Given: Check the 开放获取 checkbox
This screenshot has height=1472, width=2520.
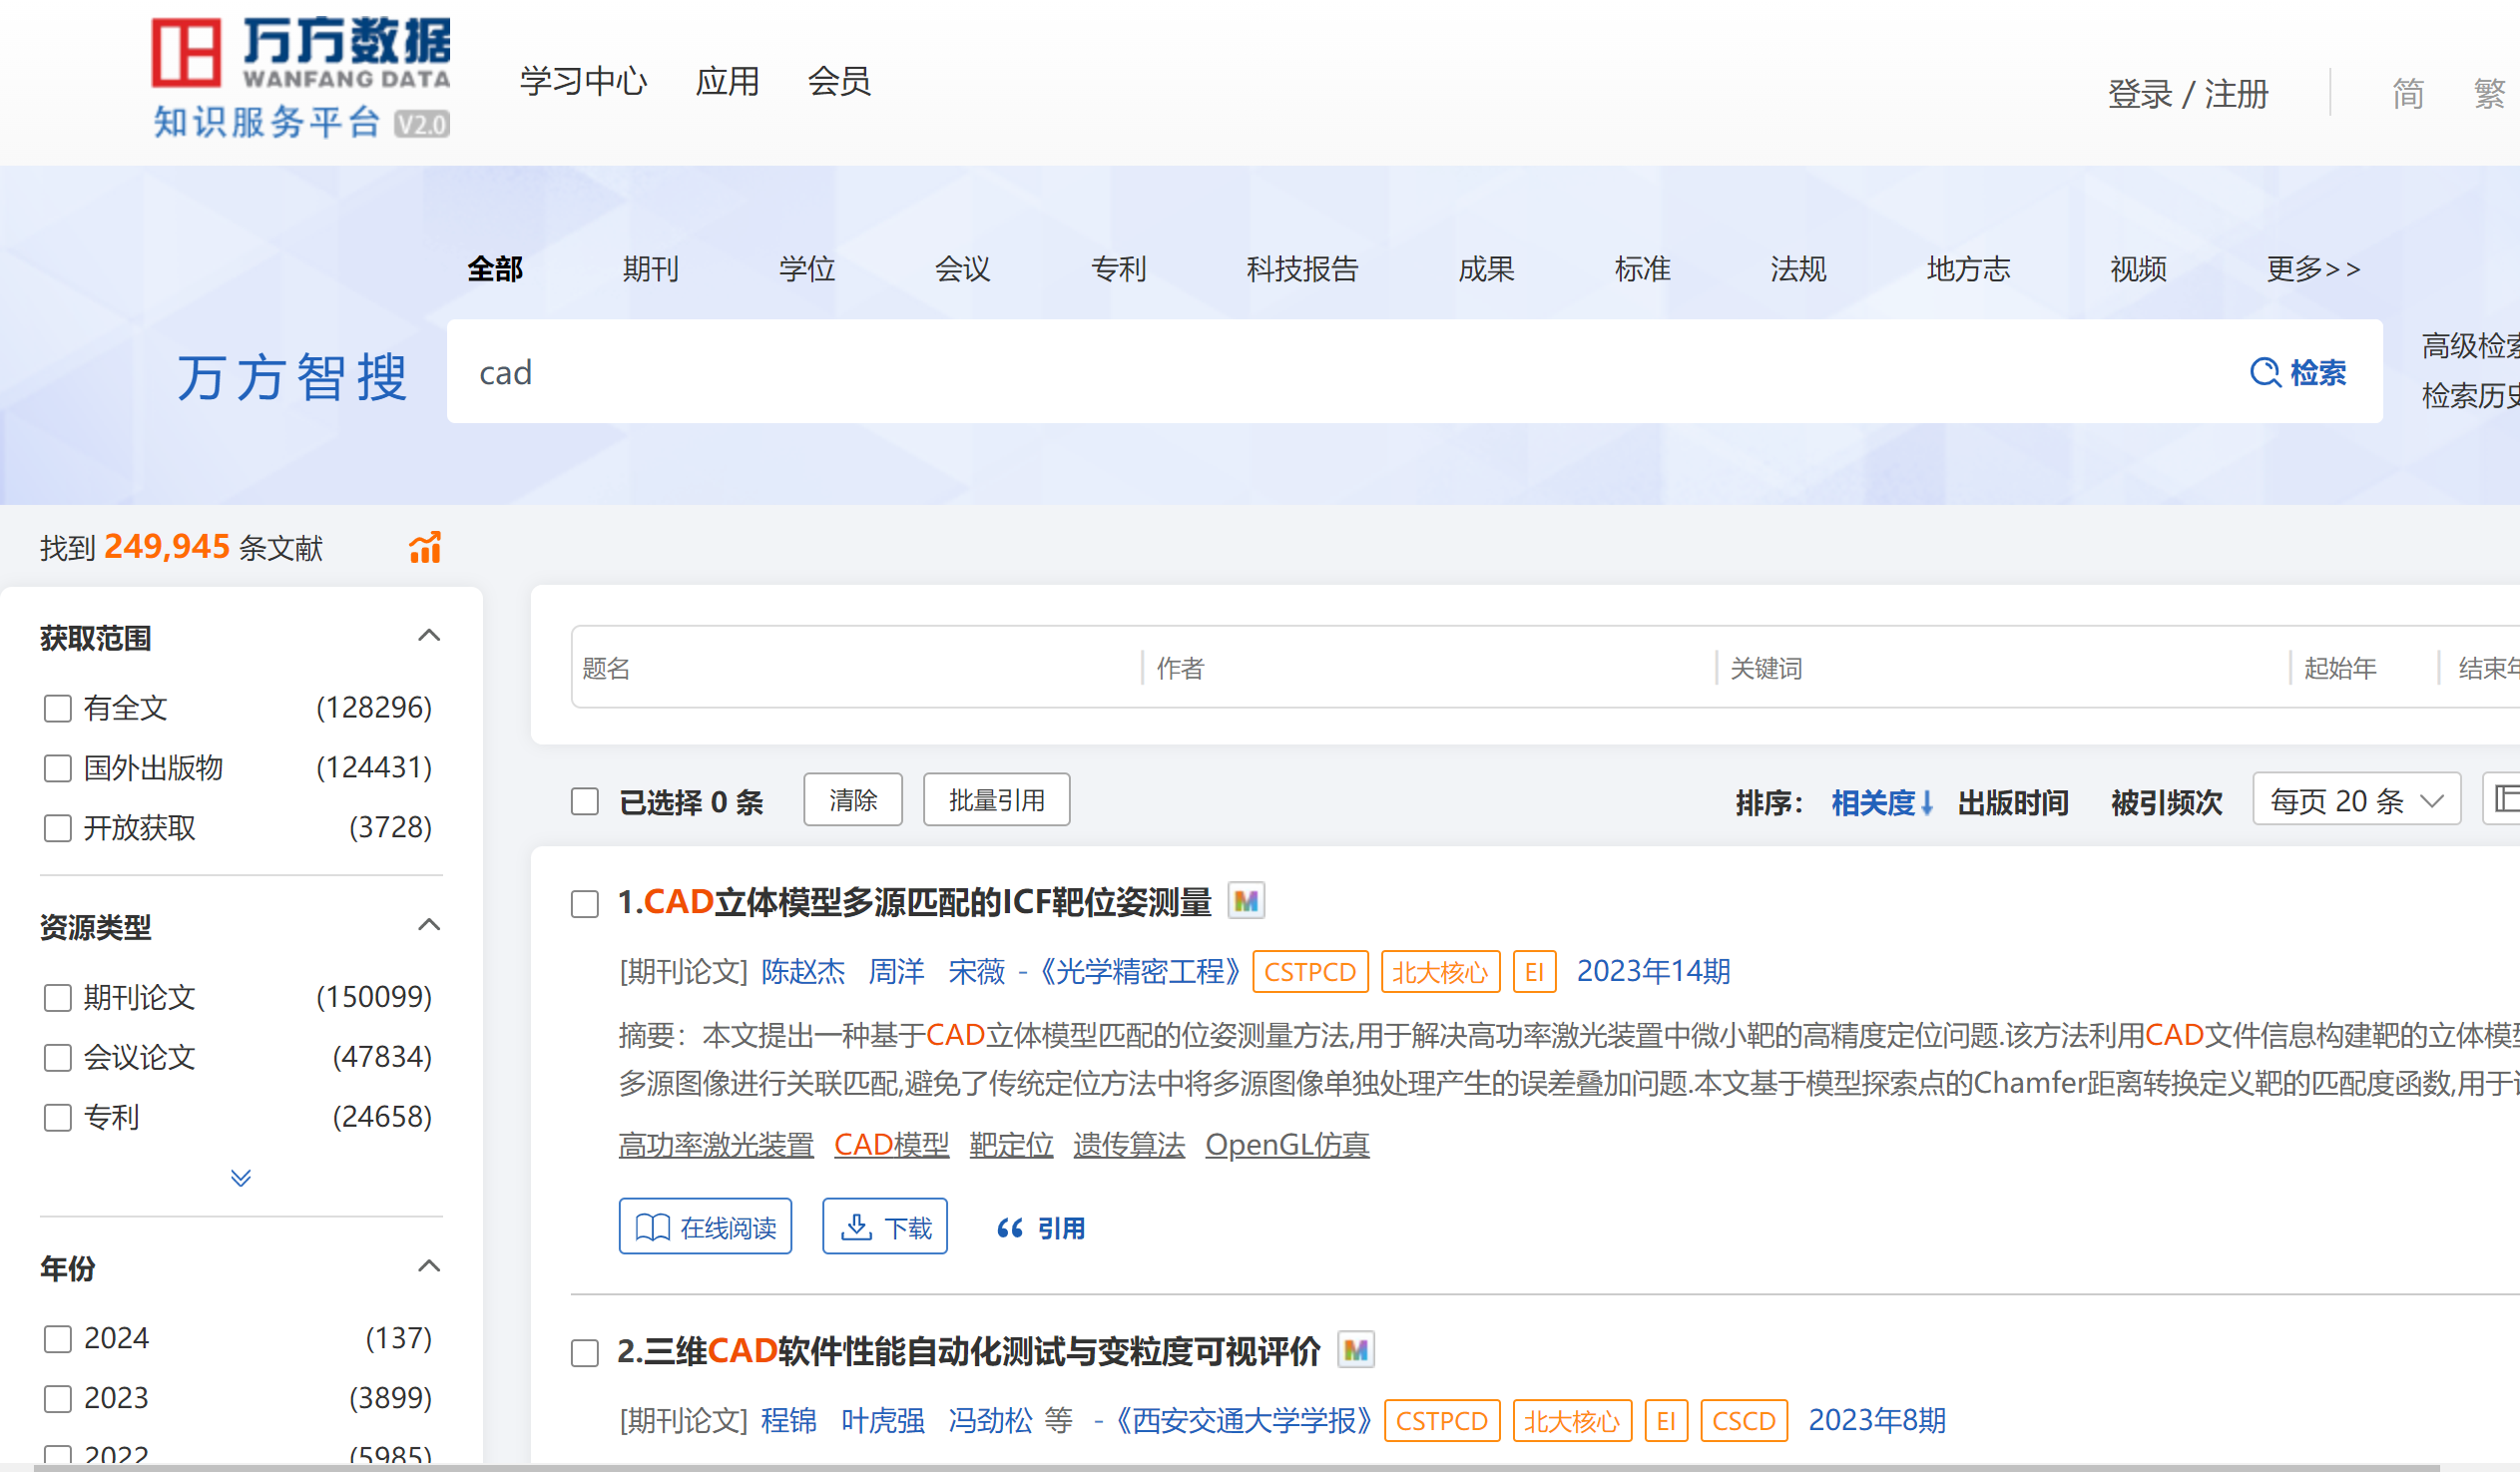Looking at the screenshot, I should tap(58, 828).
